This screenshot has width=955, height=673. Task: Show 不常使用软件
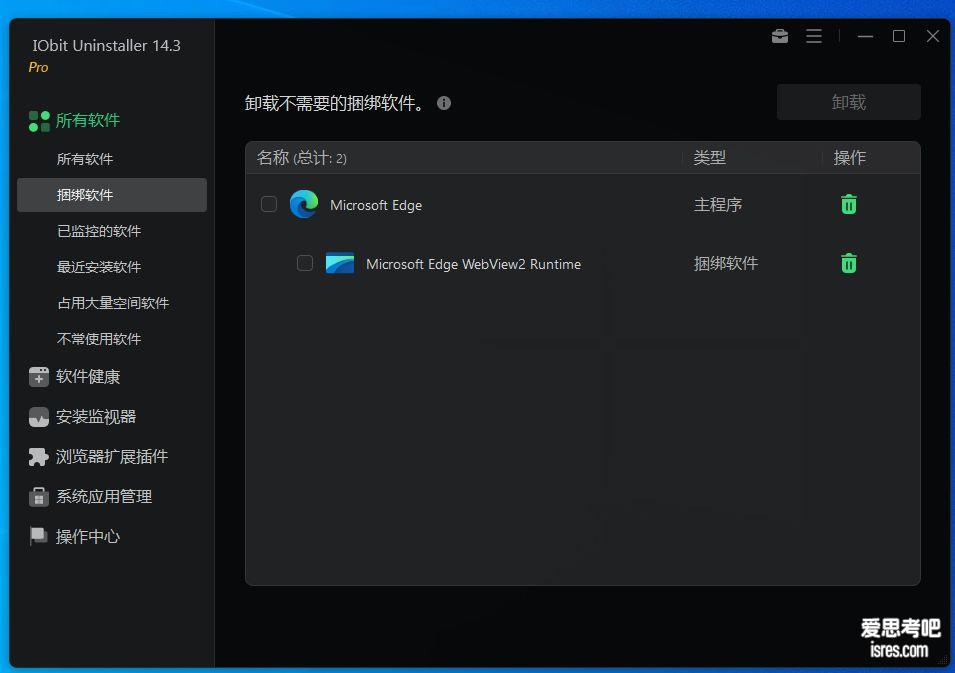click(99, 339)
